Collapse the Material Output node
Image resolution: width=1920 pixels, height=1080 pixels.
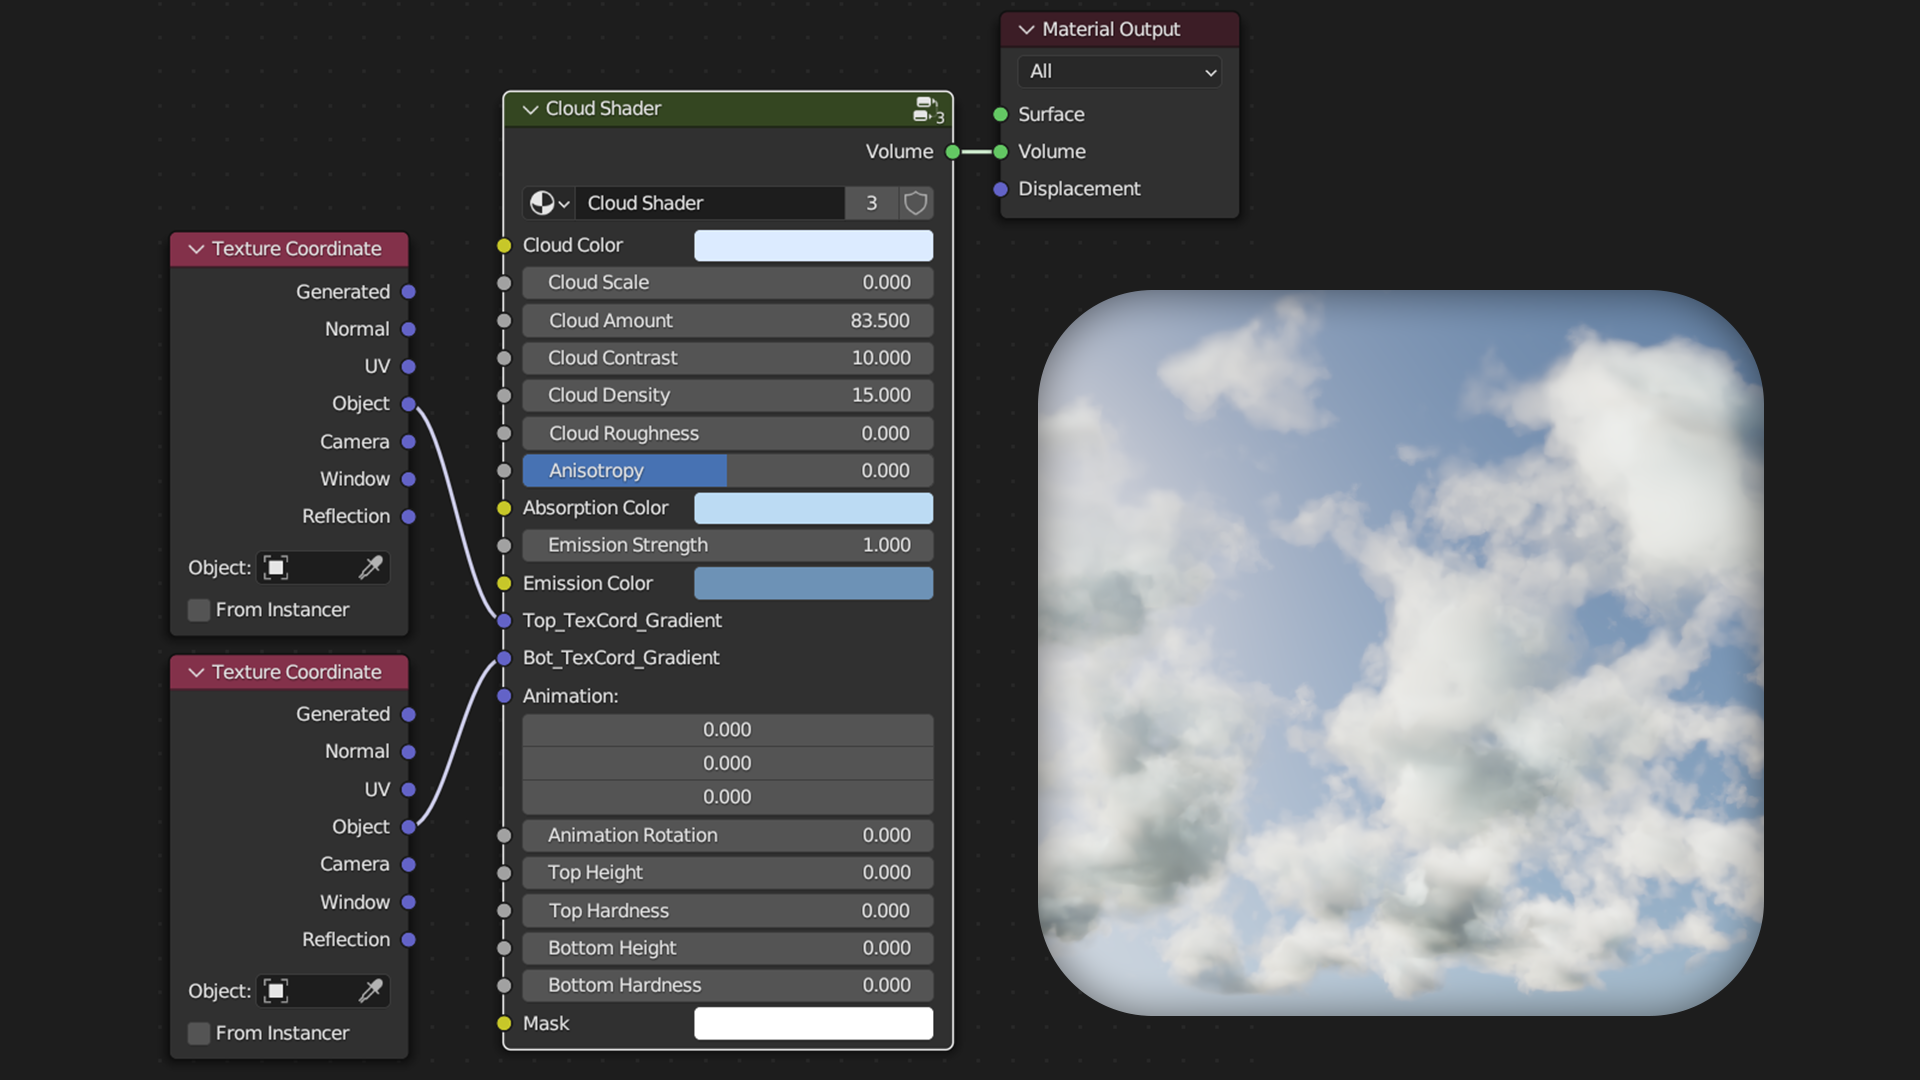pyautogui.click(x=1026, y=29)
